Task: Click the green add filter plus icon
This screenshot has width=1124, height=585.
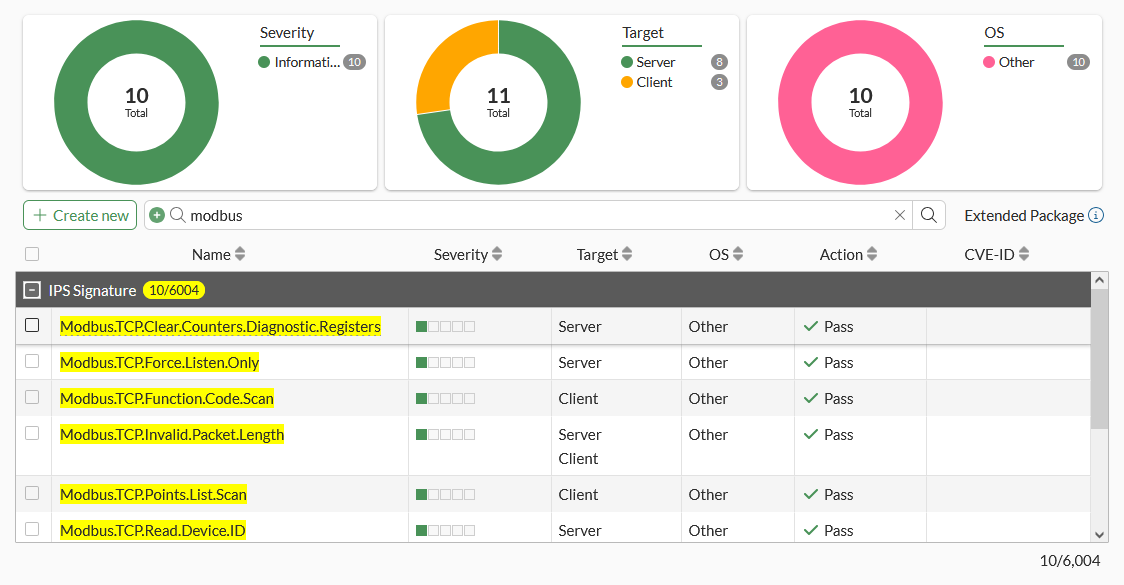Action: (157, 215)
